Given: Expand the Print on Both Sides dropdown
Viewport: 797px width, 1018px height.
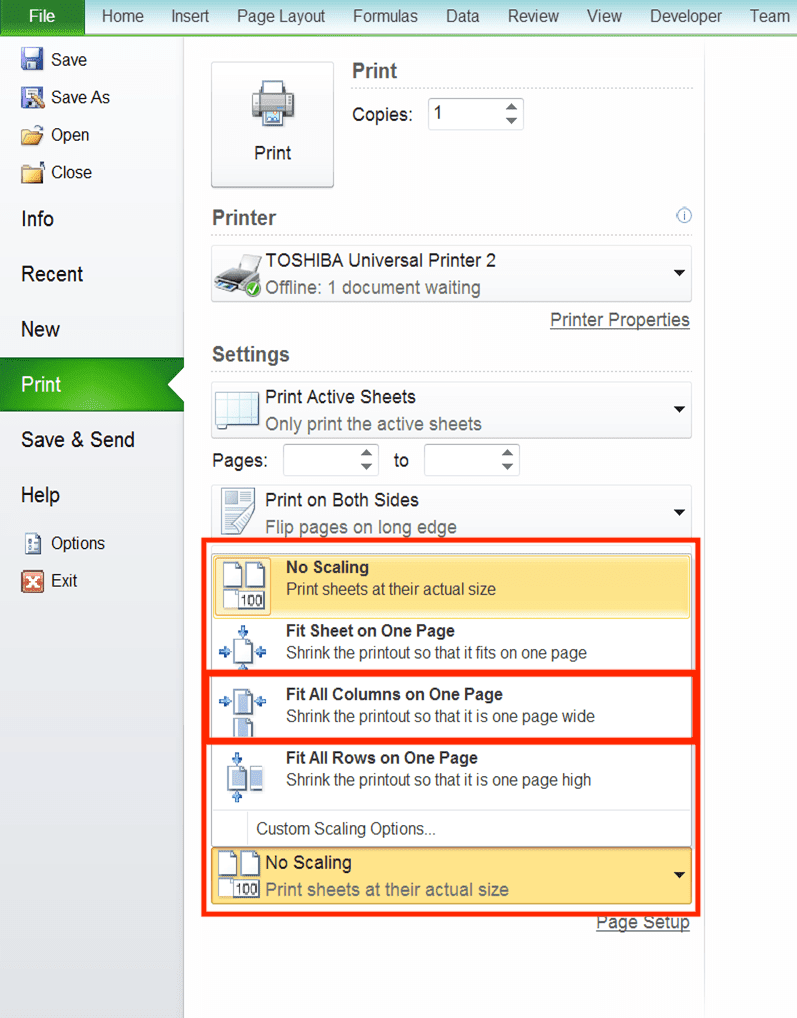Looking at the screenshot, I should [679, 512].
